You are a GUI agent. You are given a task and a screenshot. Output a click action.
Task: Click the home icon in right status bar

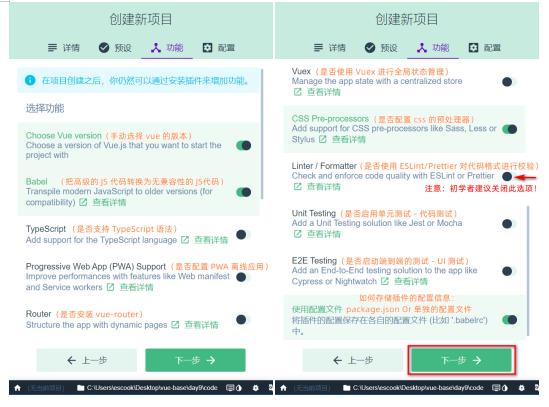click(284, 388)
